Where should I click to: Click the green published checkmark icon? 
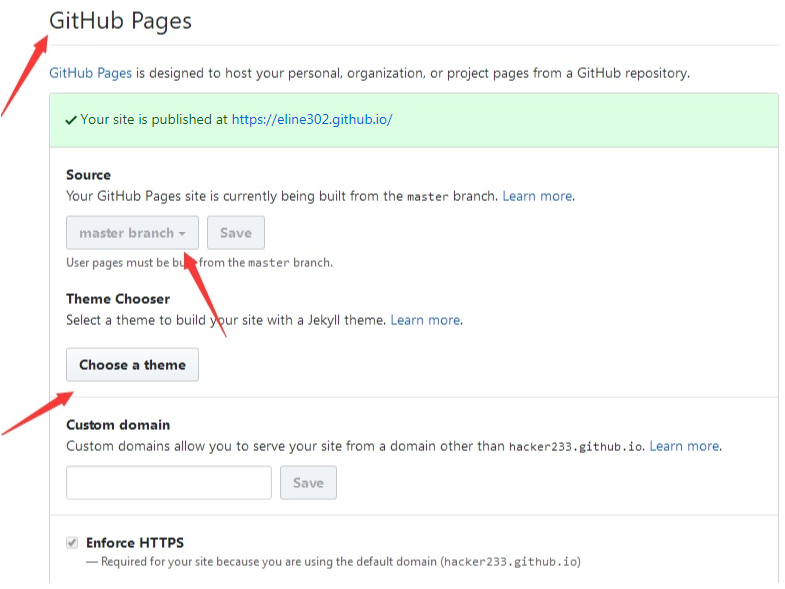[71, 120]
